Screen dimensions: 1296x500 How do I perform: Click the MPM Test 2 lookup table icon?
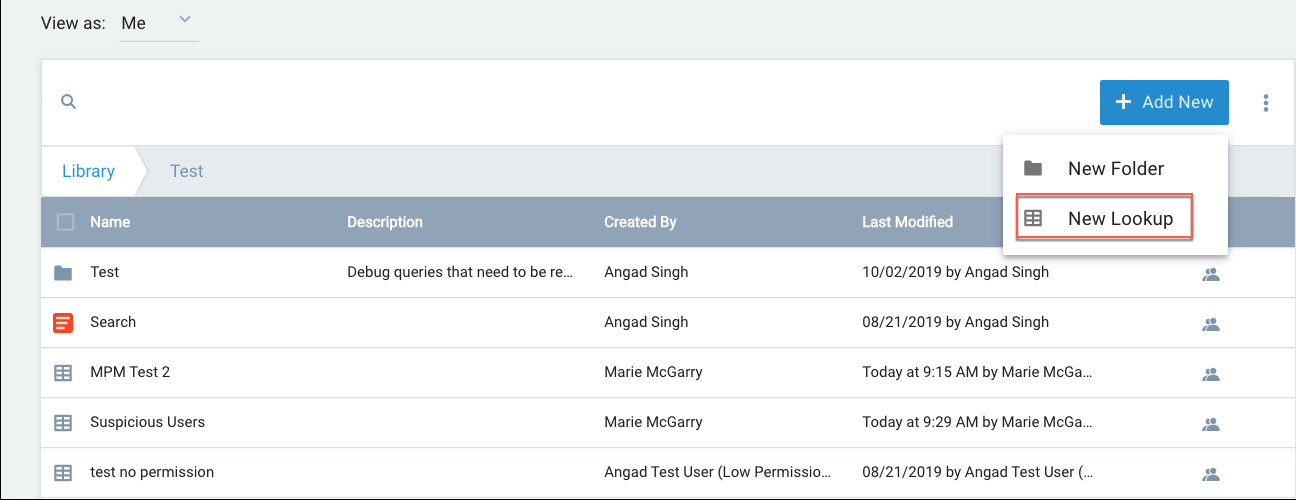coord(63,372)
